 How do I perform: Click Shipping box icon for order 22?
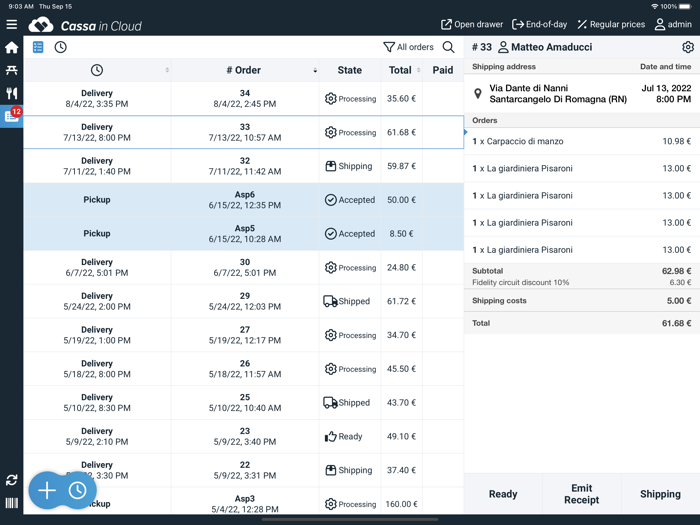tap(330, 470)
